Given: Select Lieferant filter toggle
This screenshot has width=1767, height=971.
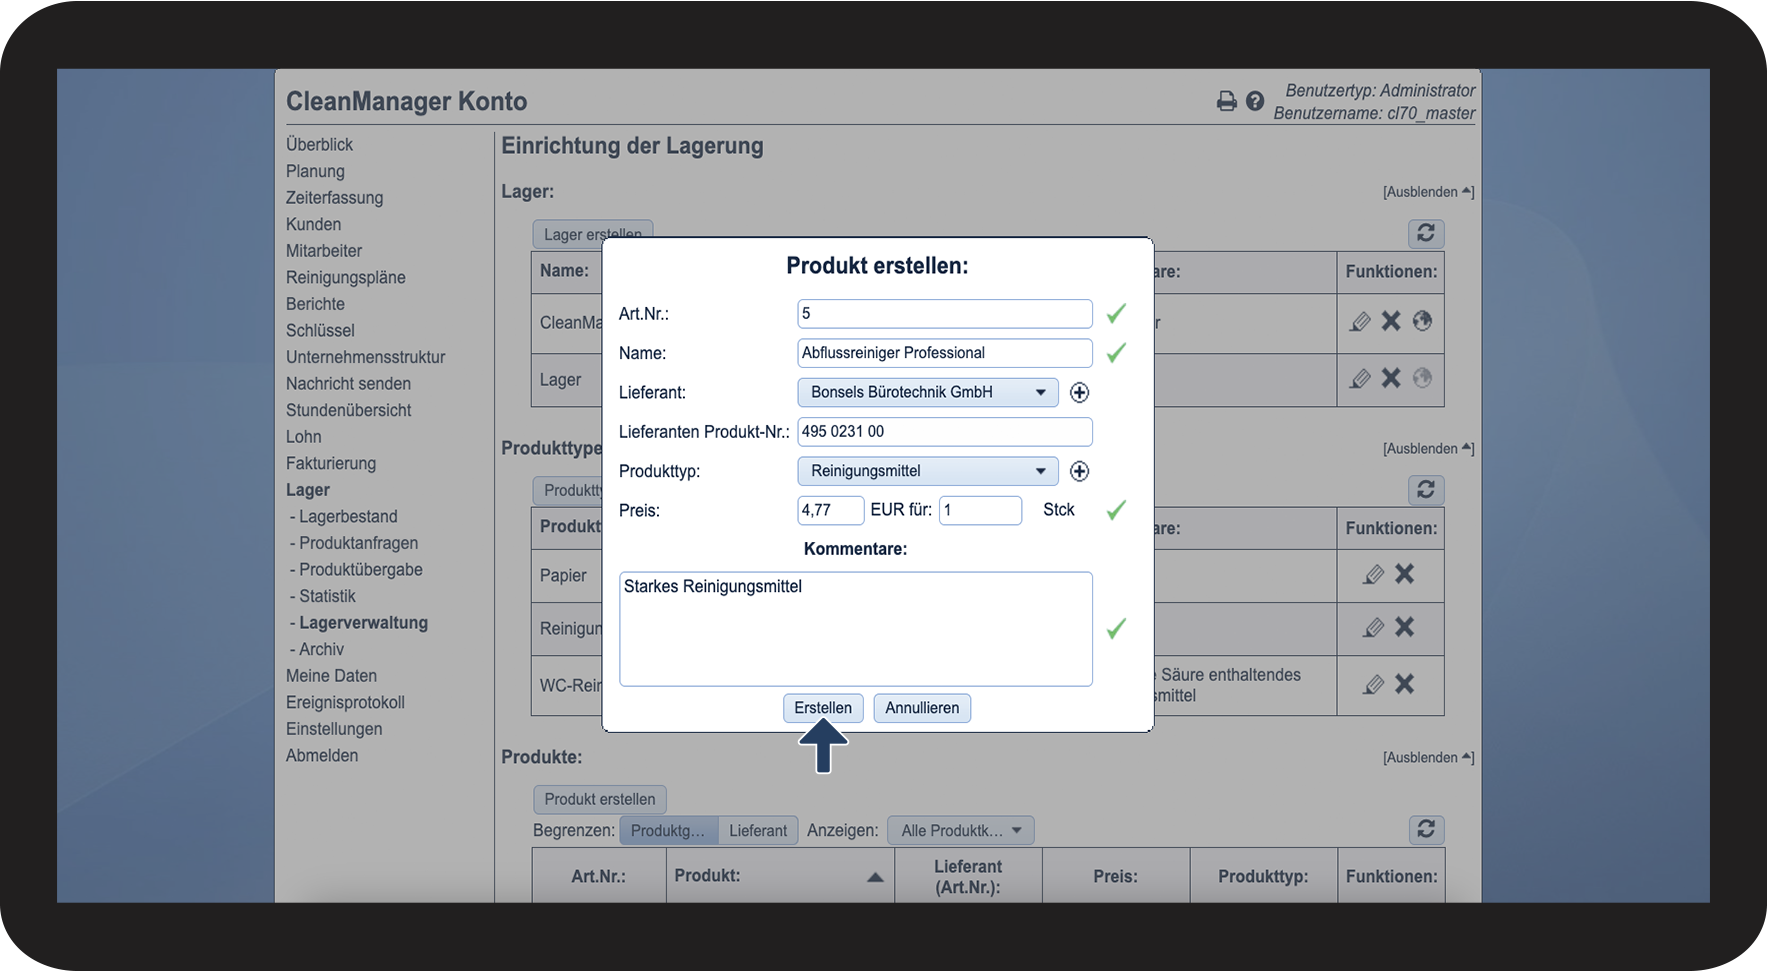Looking at the screenshot, I should point(758,830).
